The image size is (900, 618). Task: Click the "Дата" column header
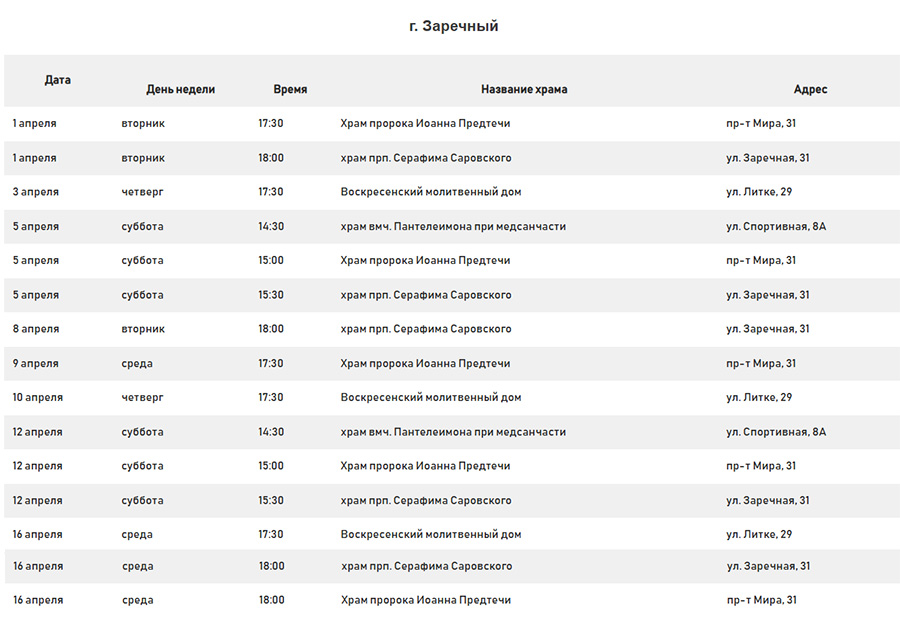coord(58,80)
